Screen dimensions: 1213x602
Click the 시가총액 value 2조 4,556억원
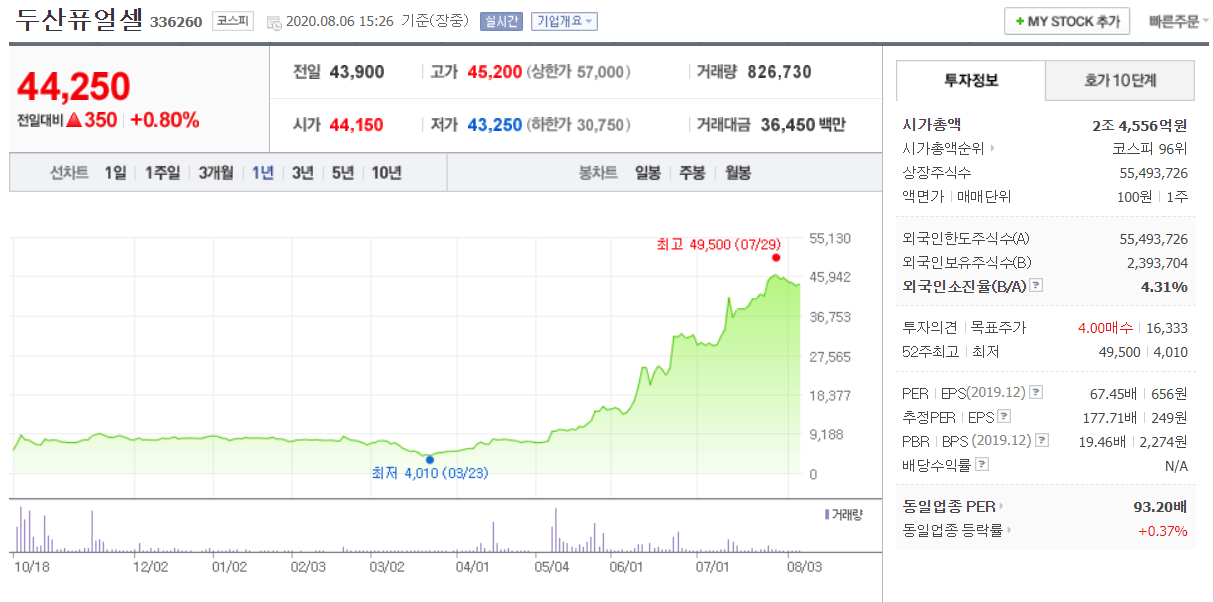(1140, 125)
